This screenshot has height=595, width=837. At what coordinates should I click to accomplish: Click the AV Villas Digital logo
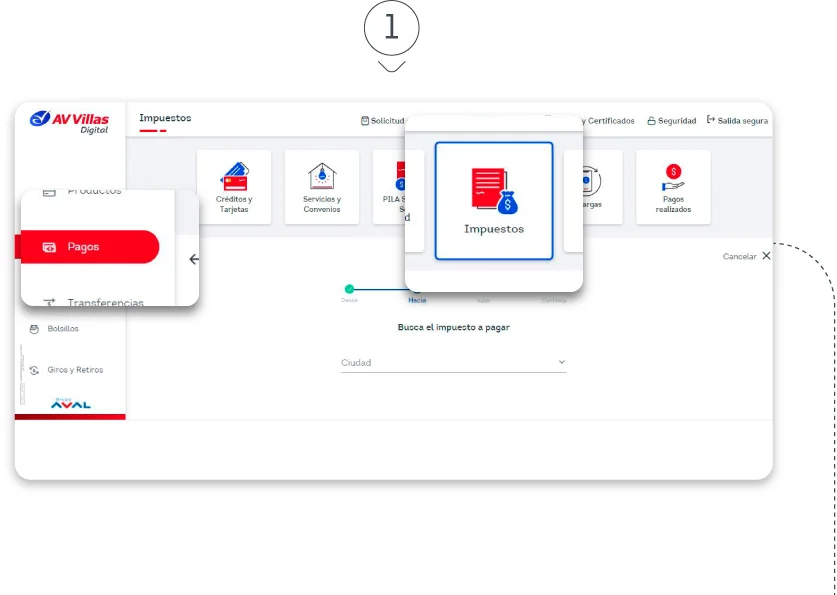click(70, 122)
